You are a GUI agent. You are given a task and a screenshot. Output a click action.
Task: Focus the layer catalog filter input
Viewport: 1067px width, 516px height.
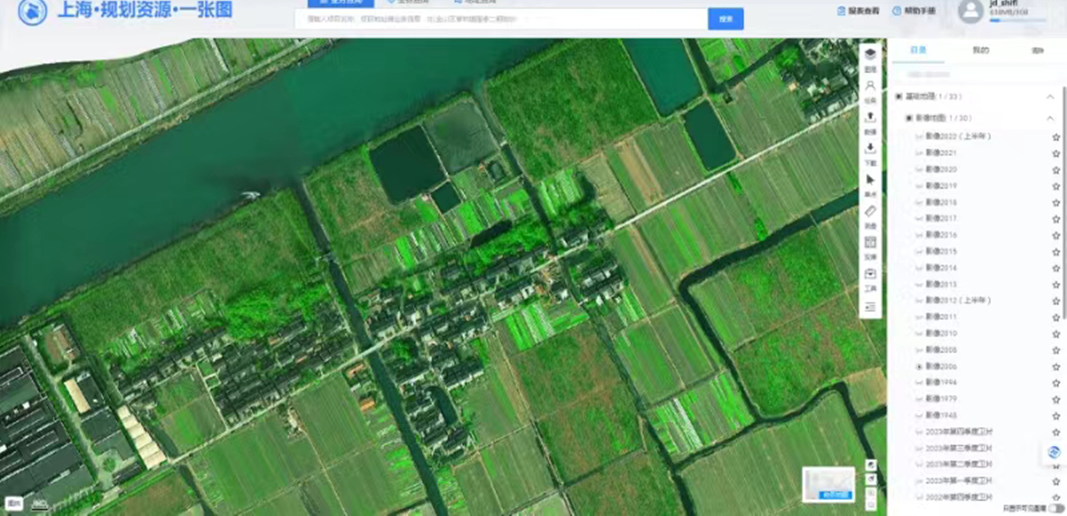click(976, 74)
